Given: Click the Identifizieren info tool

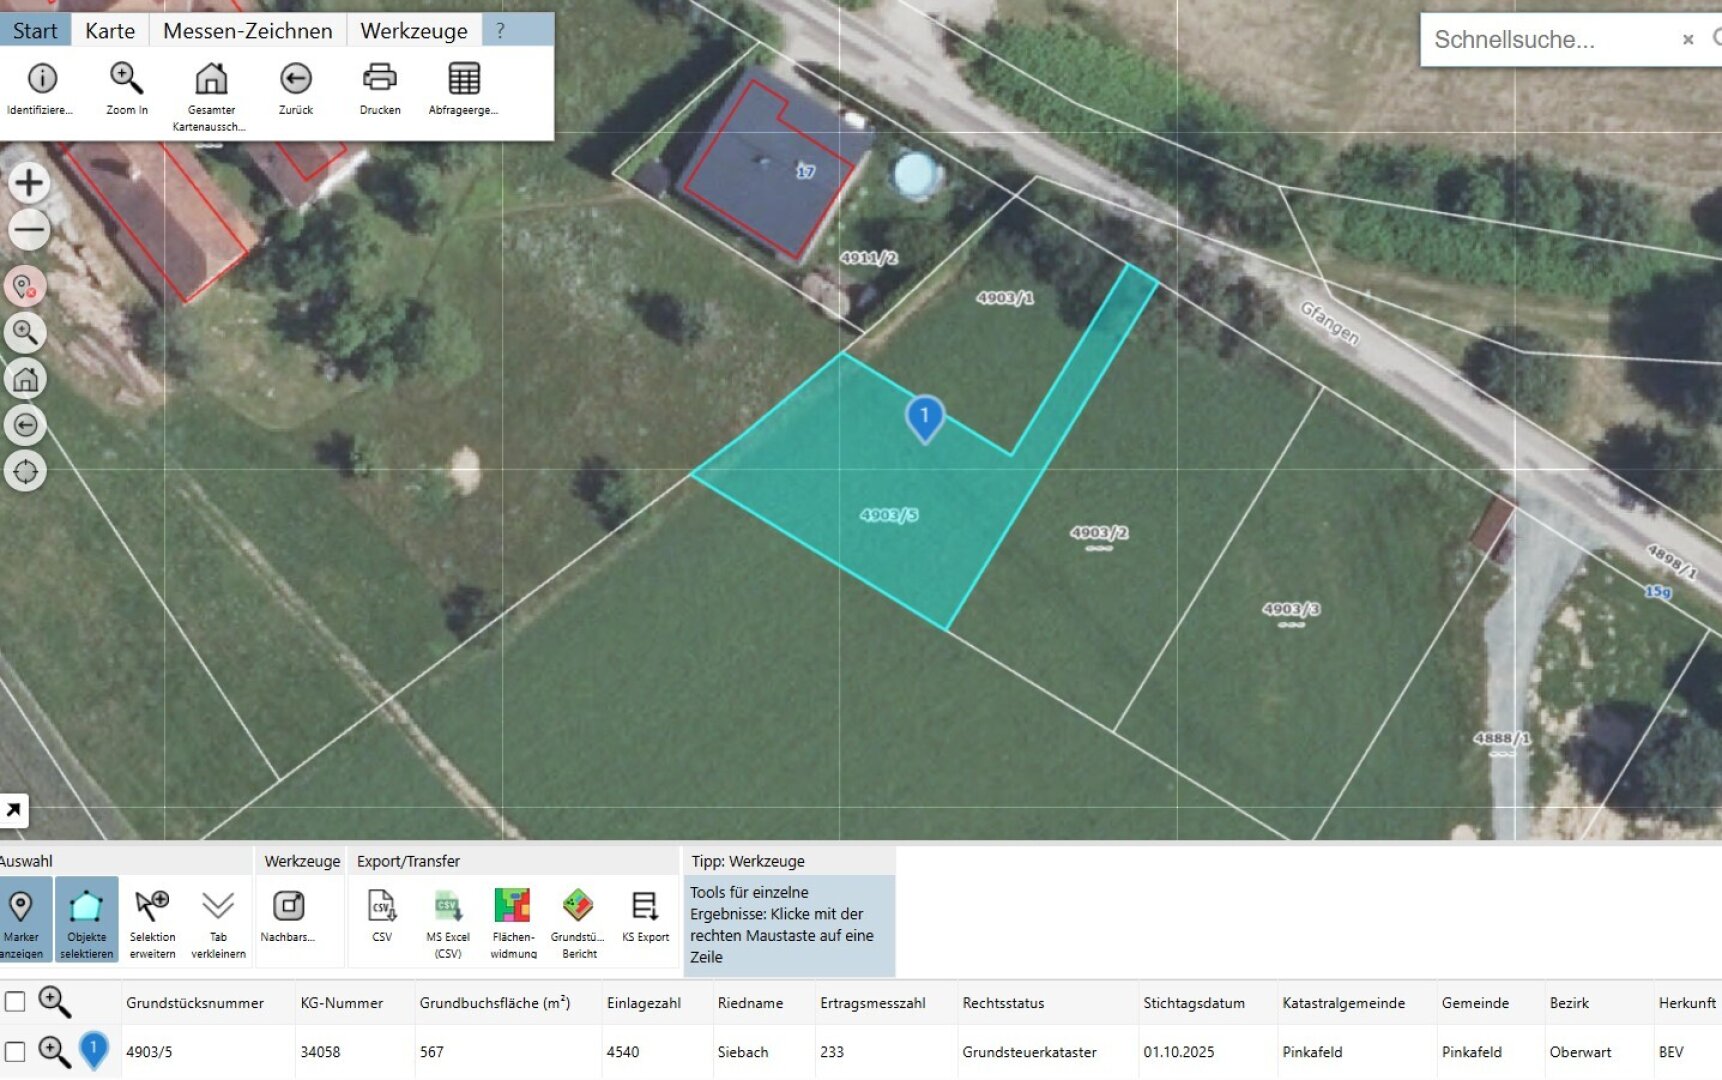Looking at the screenshot, I should pos(41,80).
